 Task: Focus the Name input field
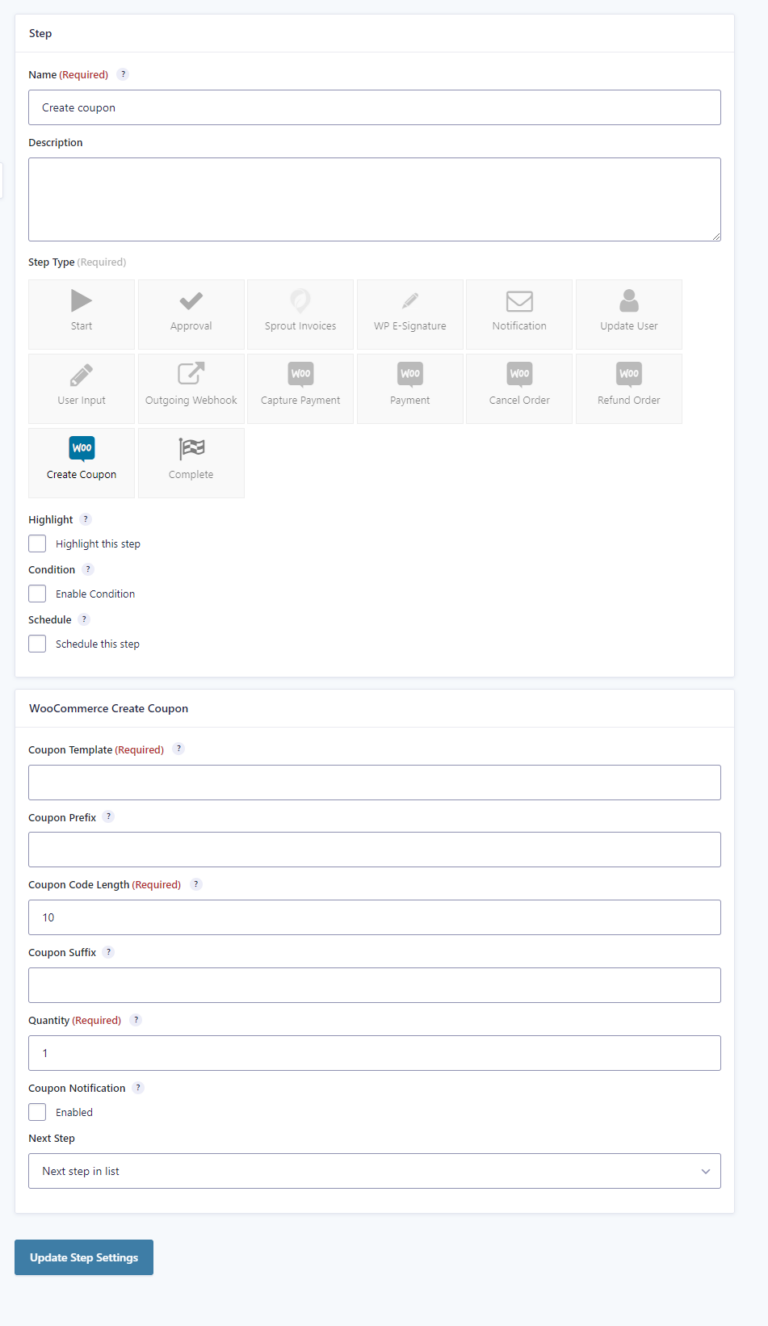(x=374, y=107)
